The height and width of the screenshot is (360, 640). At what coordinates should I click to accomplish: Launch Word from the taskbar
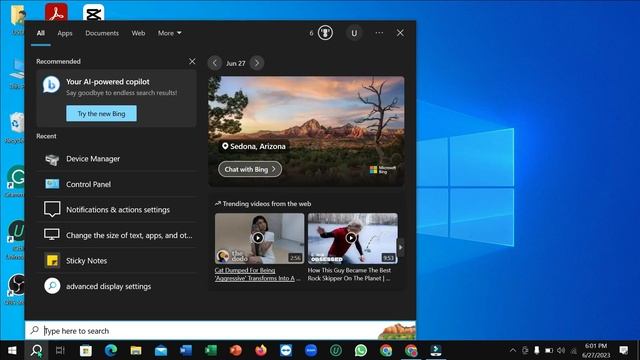(x=186, y=350)
